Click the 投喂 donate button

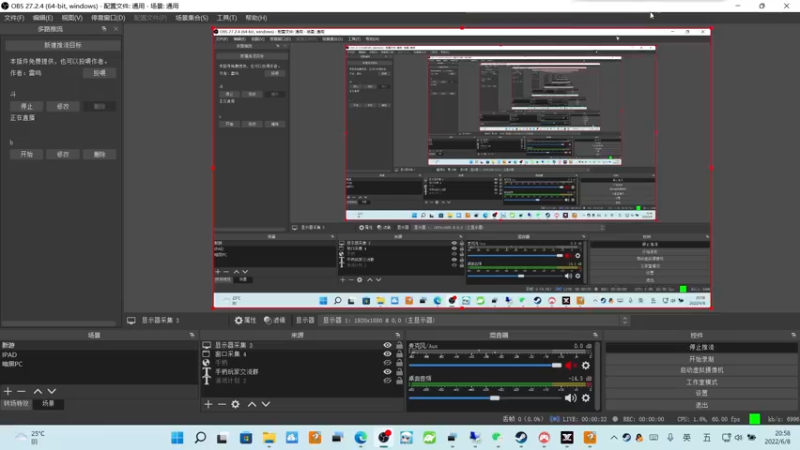[99, 73]
